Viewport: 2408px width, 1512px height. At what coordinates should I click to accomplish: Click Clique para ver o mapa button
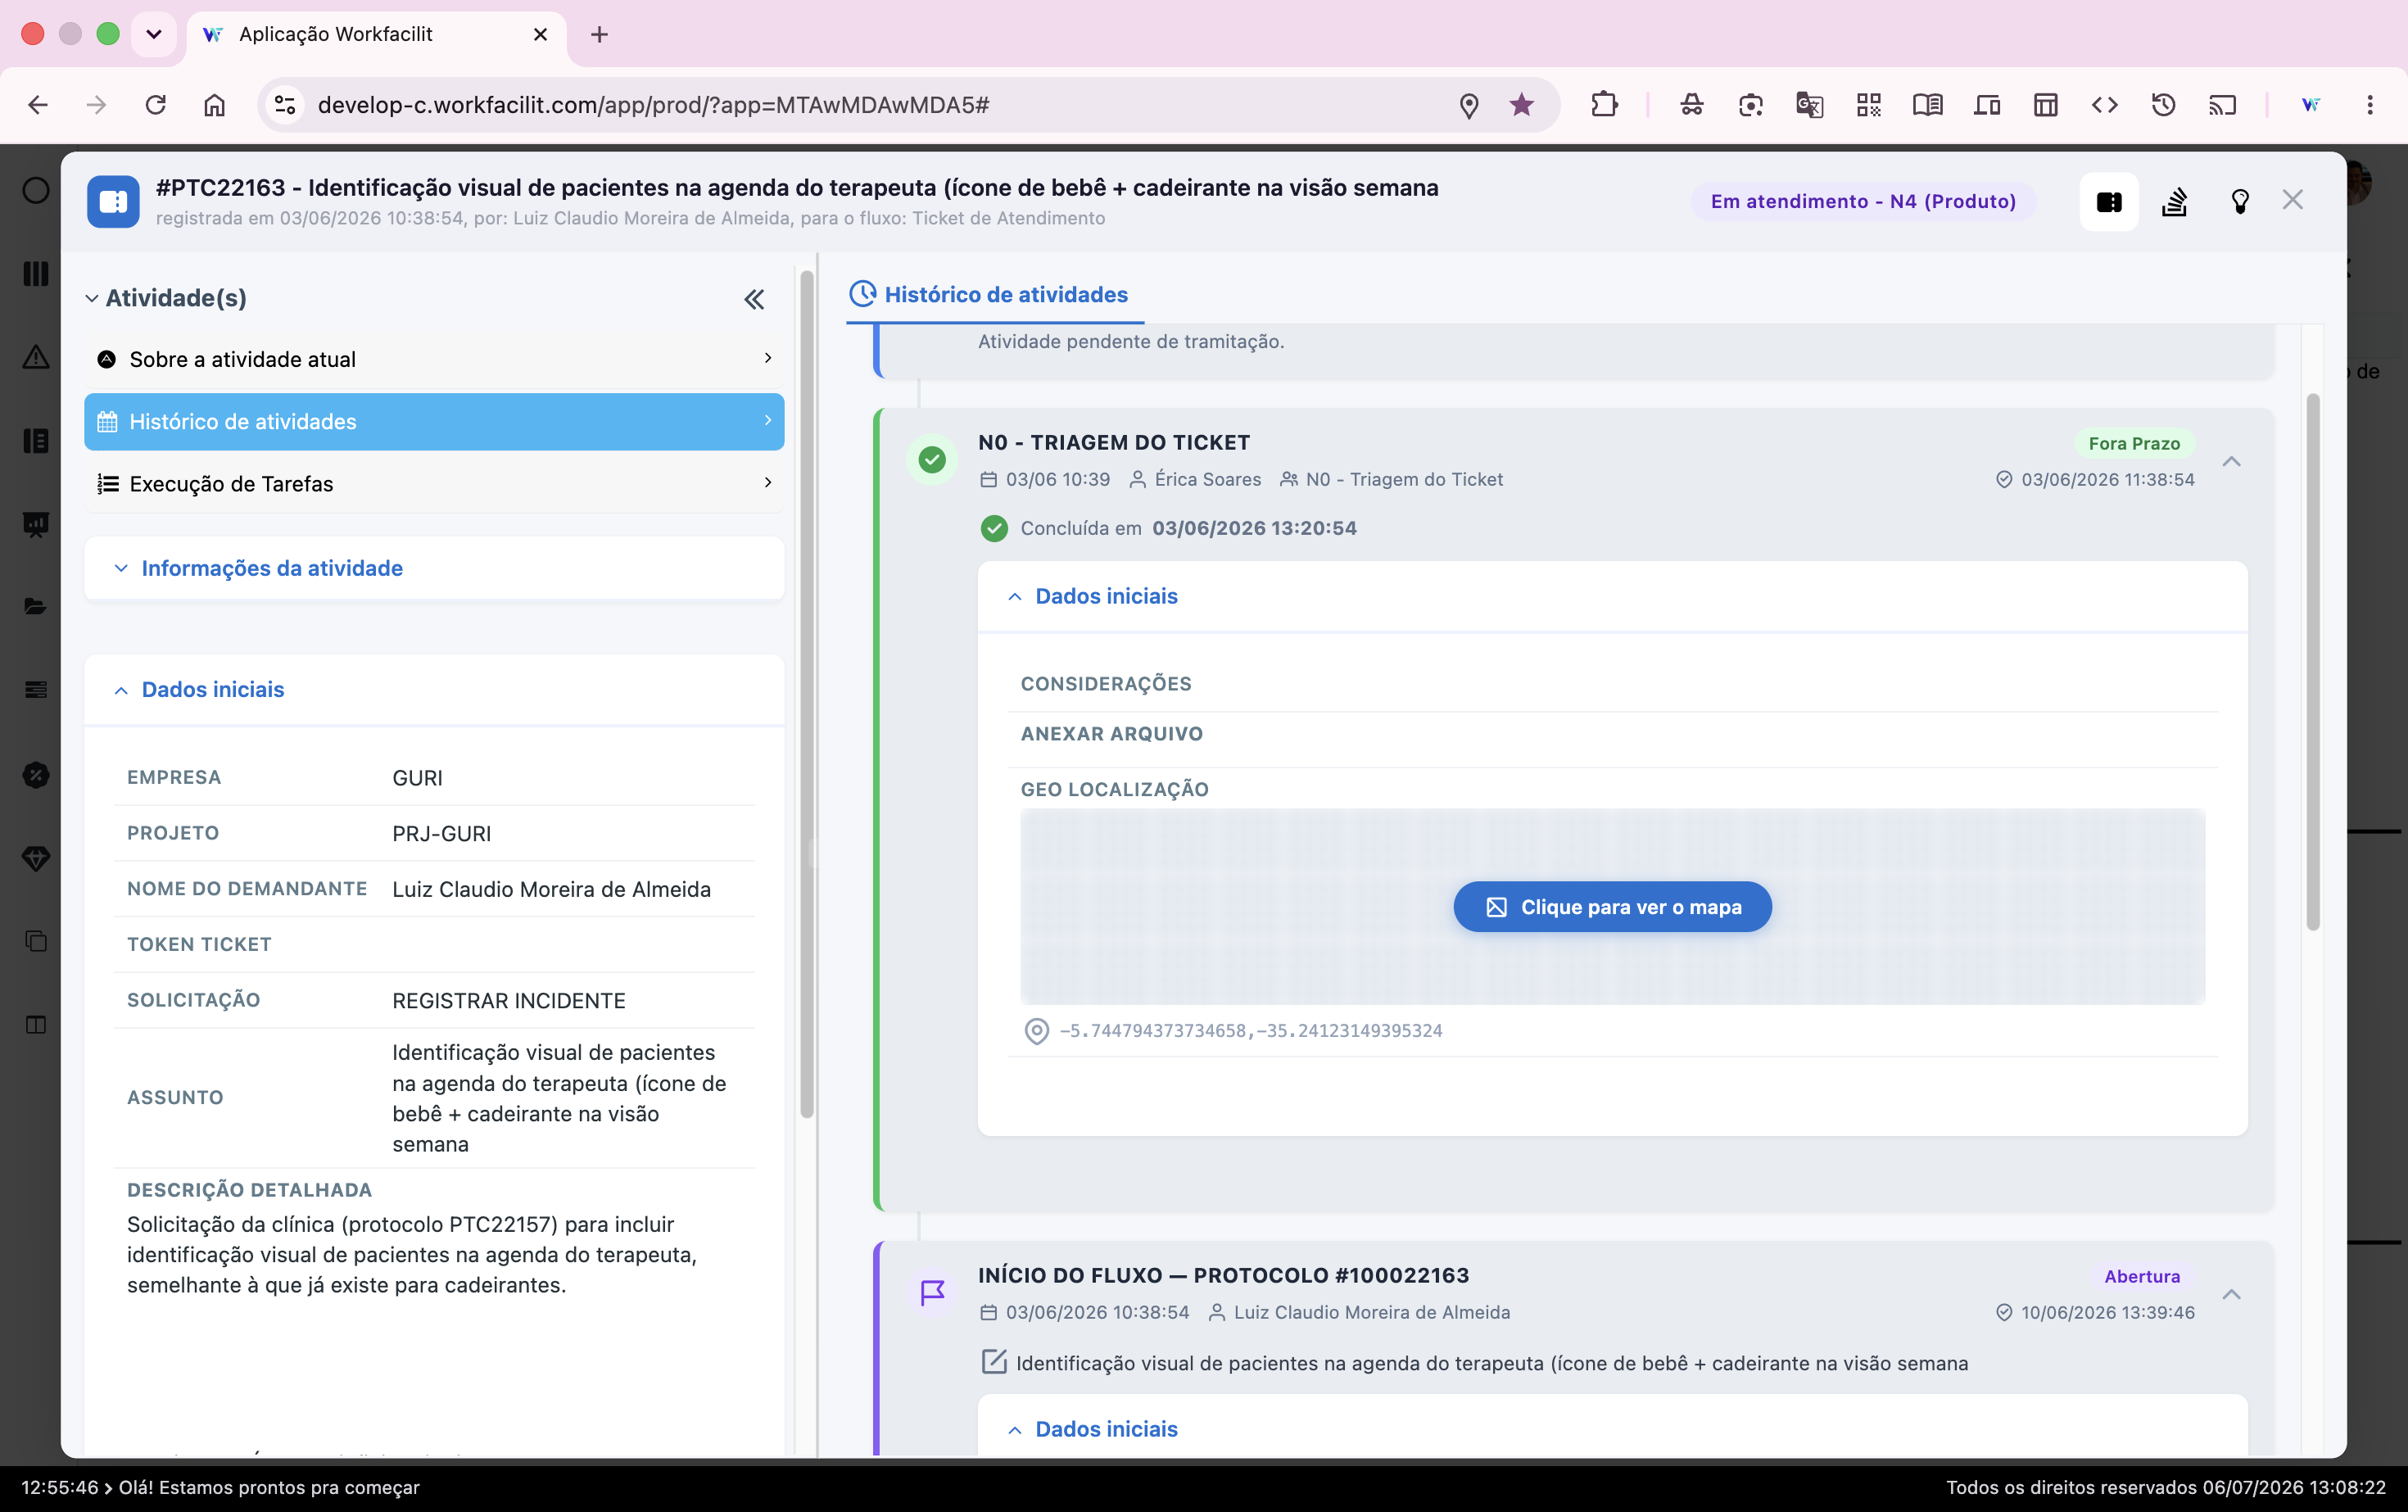pyautogui.click(x=1612, y=907)
